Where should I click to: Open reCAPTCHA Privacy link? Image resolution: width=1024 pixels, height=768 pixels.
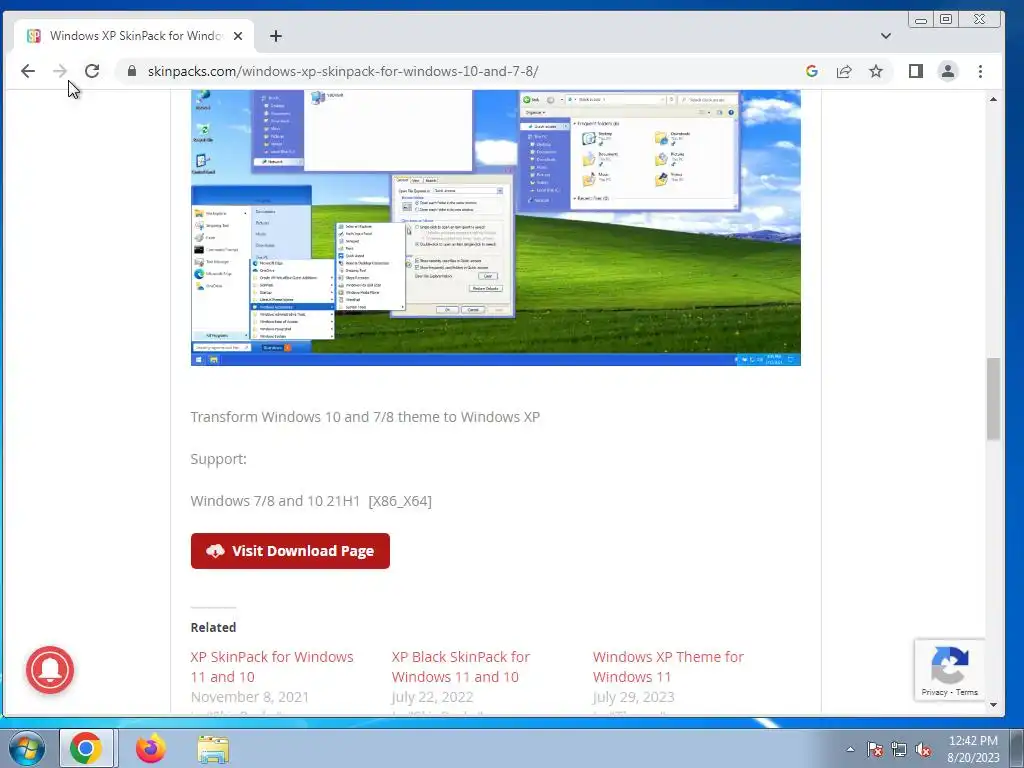pos(934,692)
